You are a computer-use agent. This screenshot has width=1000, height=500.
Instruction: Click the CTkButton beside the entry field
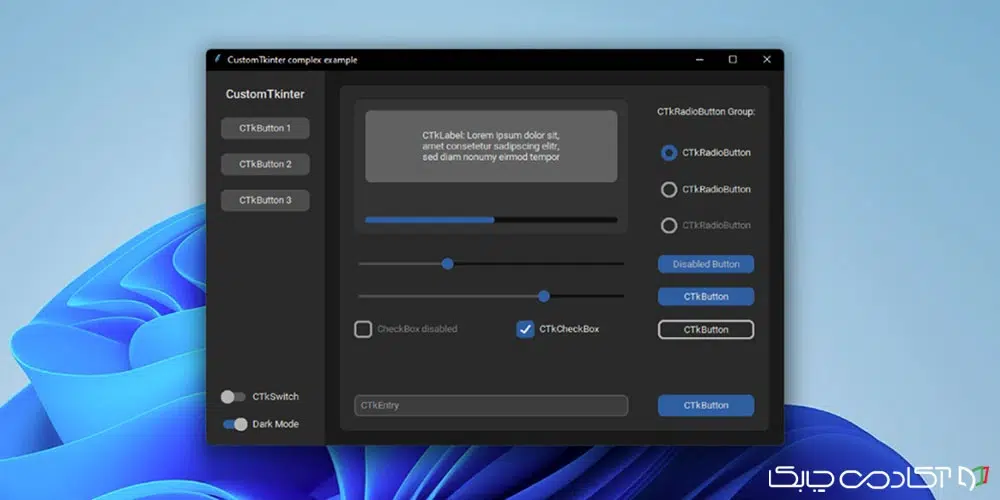pos(705,405)
